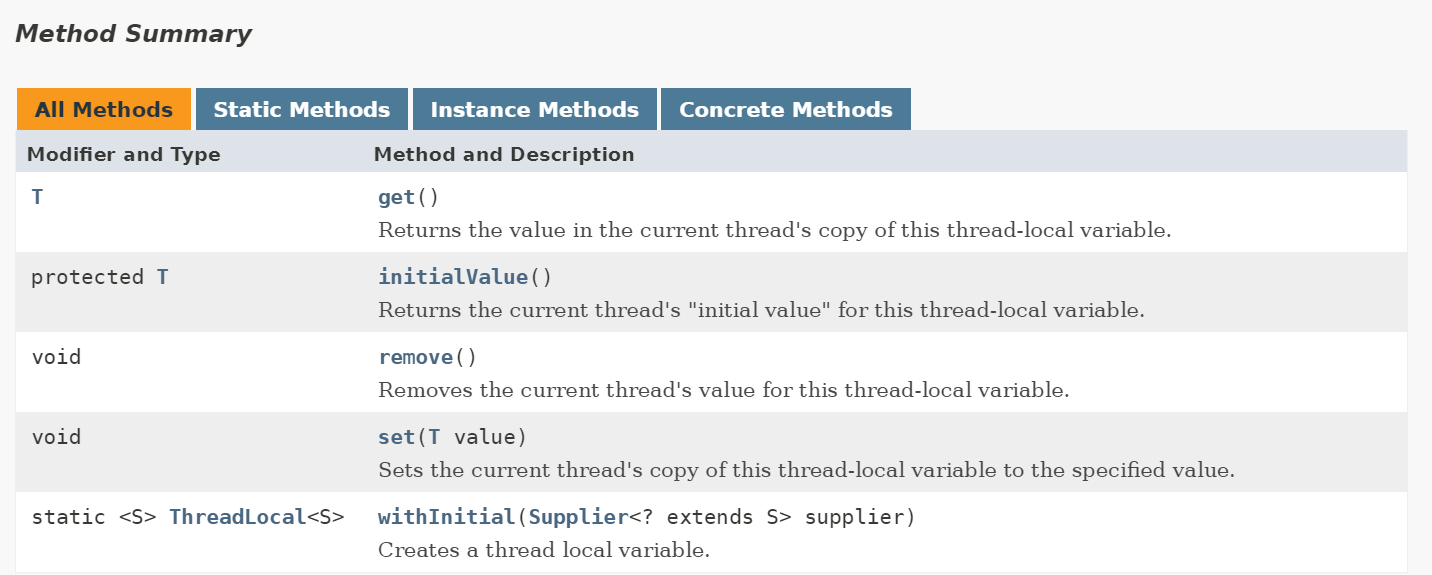The height and width of the screenshot is (575, 1432).
Task: Switch to the Static Methods tab
Action: coord(301,110)
